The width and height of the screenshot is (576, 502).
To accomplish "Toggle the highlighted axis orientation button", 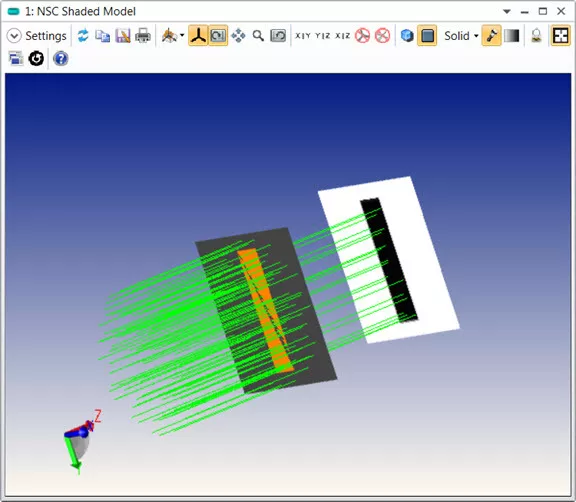I will [x=198, y=36].
